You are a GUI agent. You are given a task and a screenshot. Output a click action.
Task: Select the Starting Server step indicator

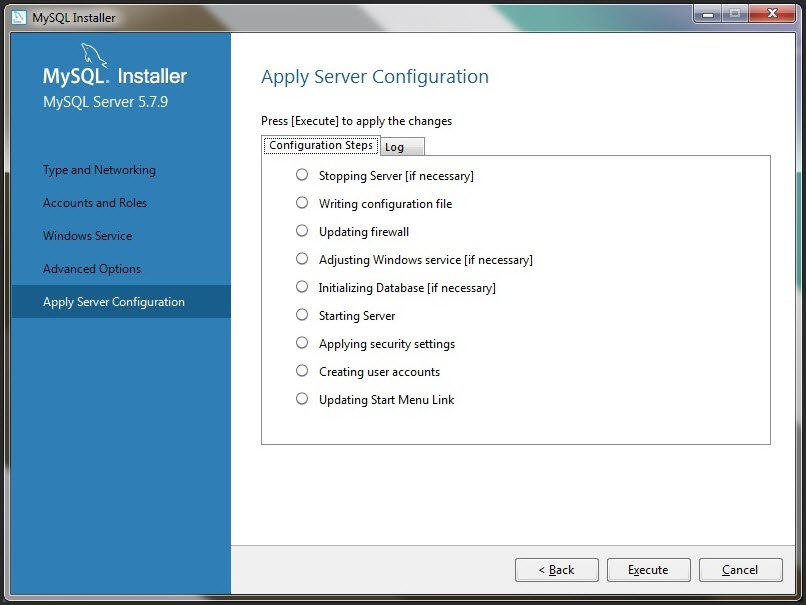[302, 315]
